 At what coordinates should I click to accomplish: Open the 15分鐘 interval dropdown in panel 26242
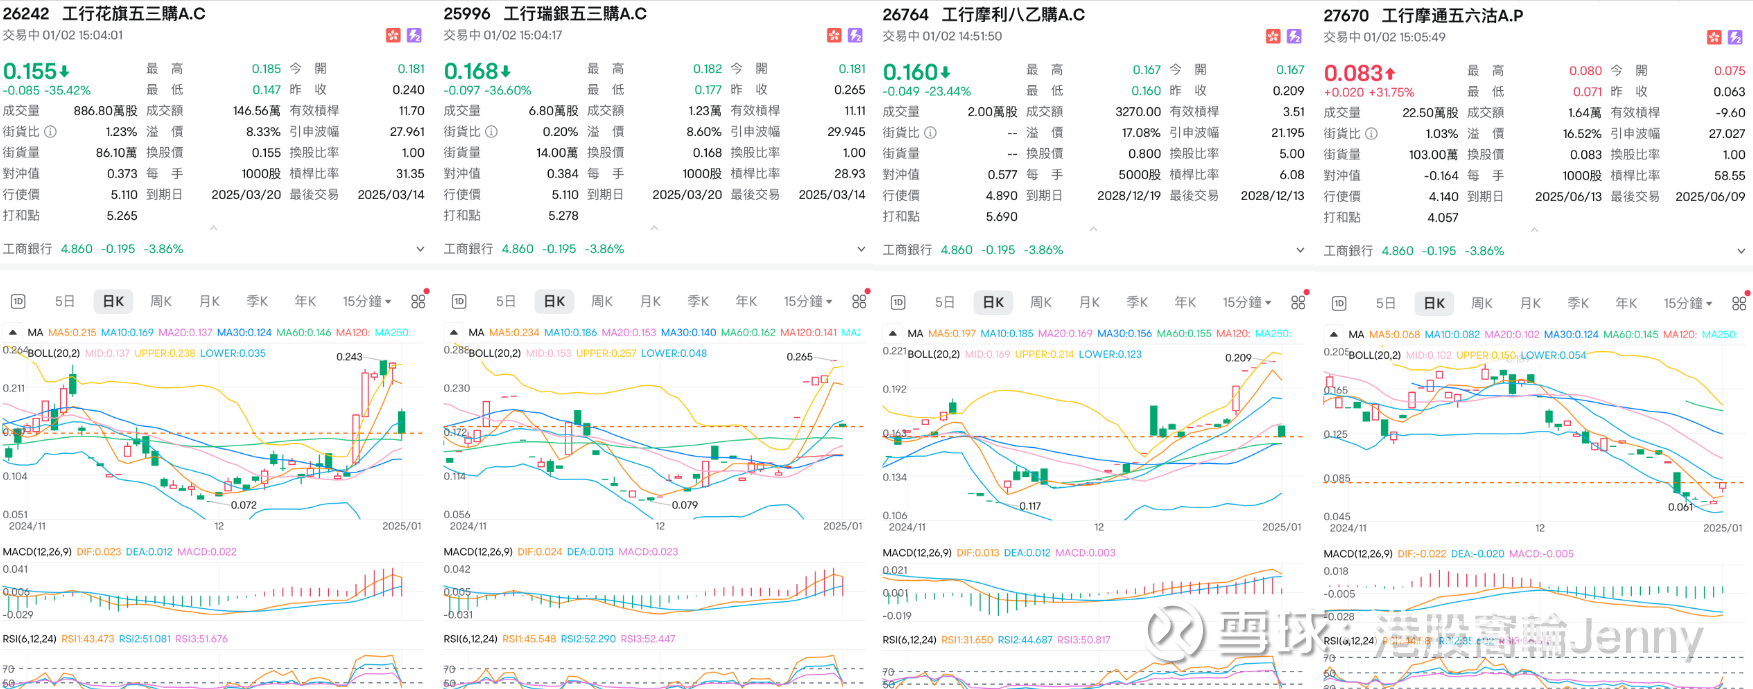pos(367,301)
